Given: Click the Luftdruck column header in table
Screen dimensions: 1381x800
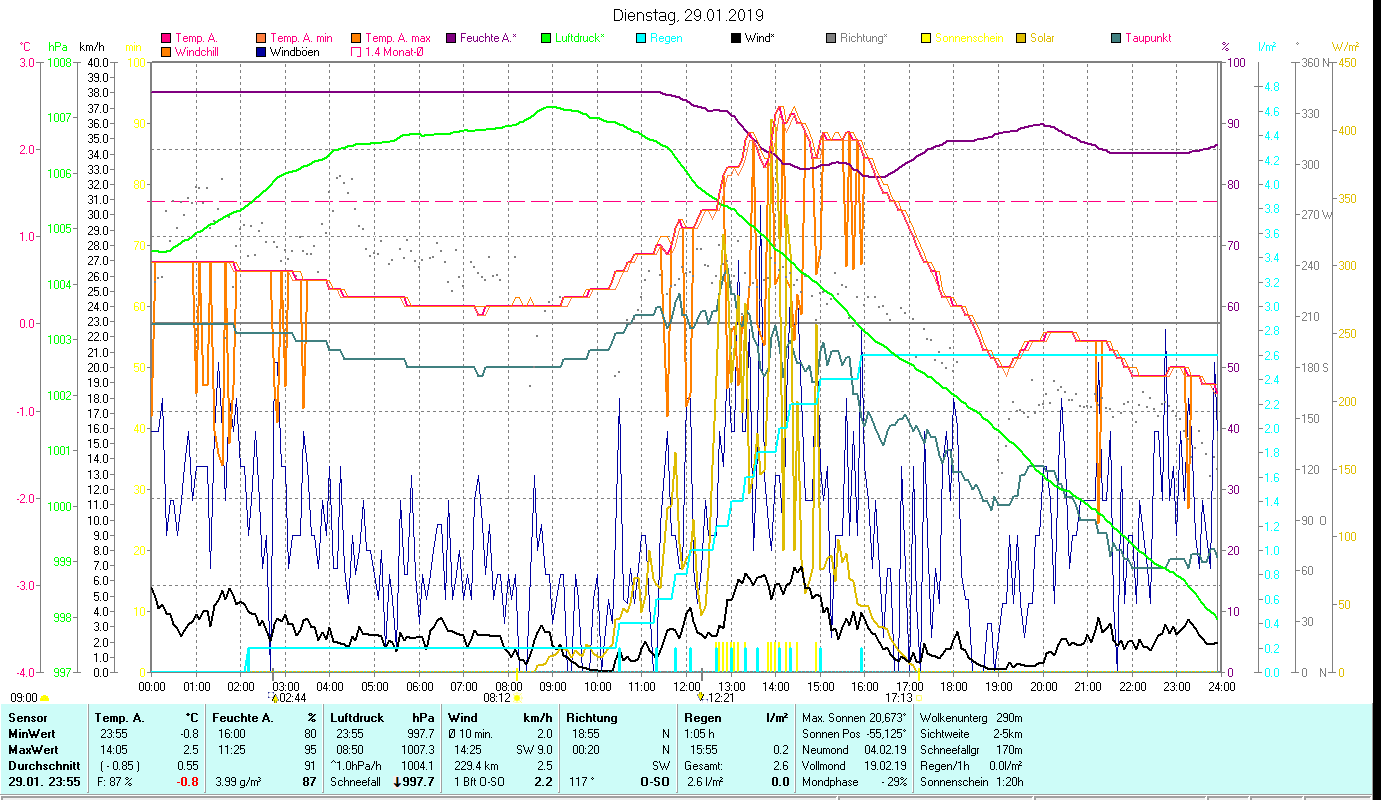Looking at the screenshot, I should click(x=357, y=718).
